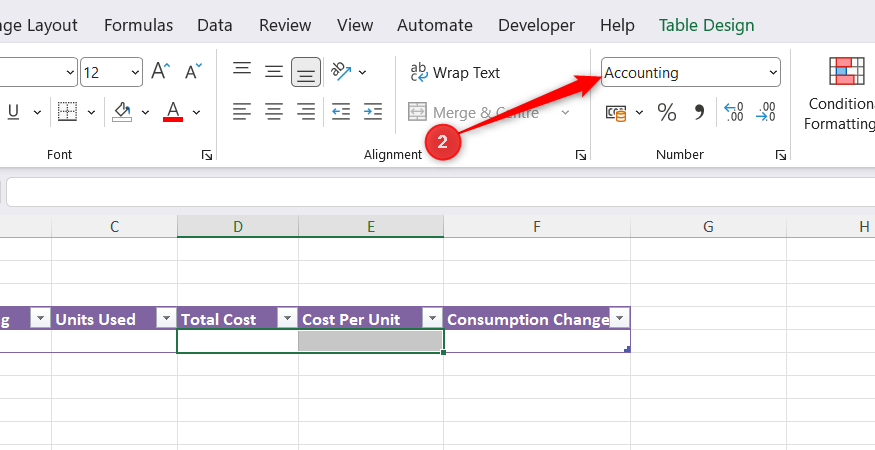Switch to the Automate tab

pos(435,25)
